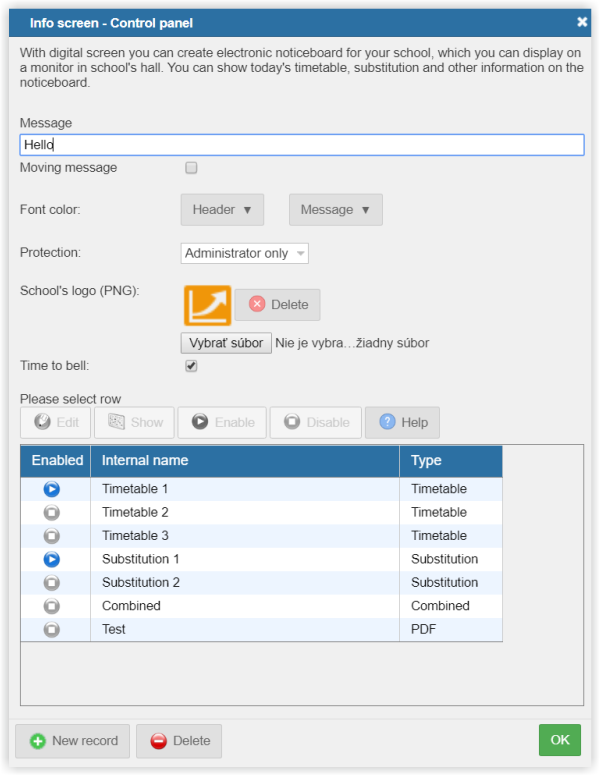This screenshot has height=776, width=600.
Task: Open the Message font color dropdown
Action: 336,210
